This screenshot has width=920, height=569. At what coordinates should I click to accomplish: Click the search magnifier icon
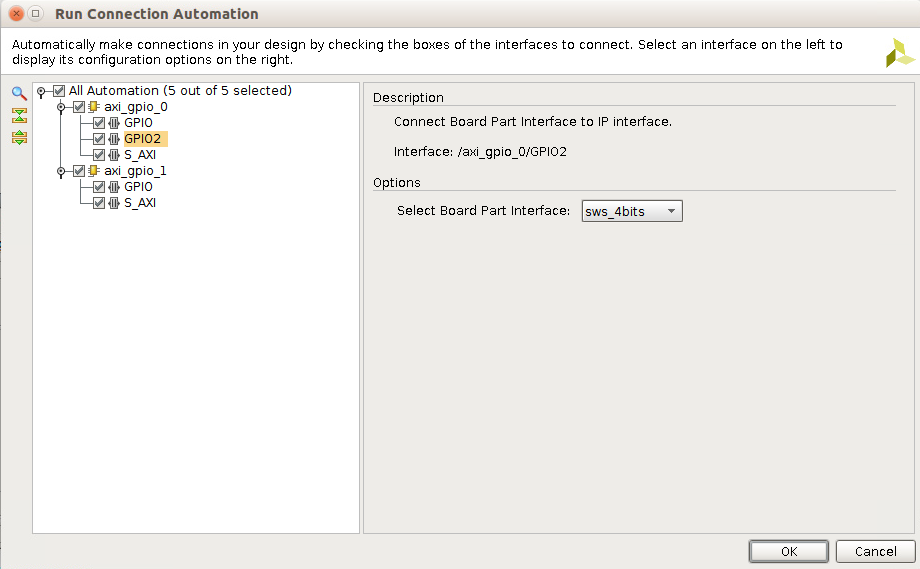coord(19,93)
